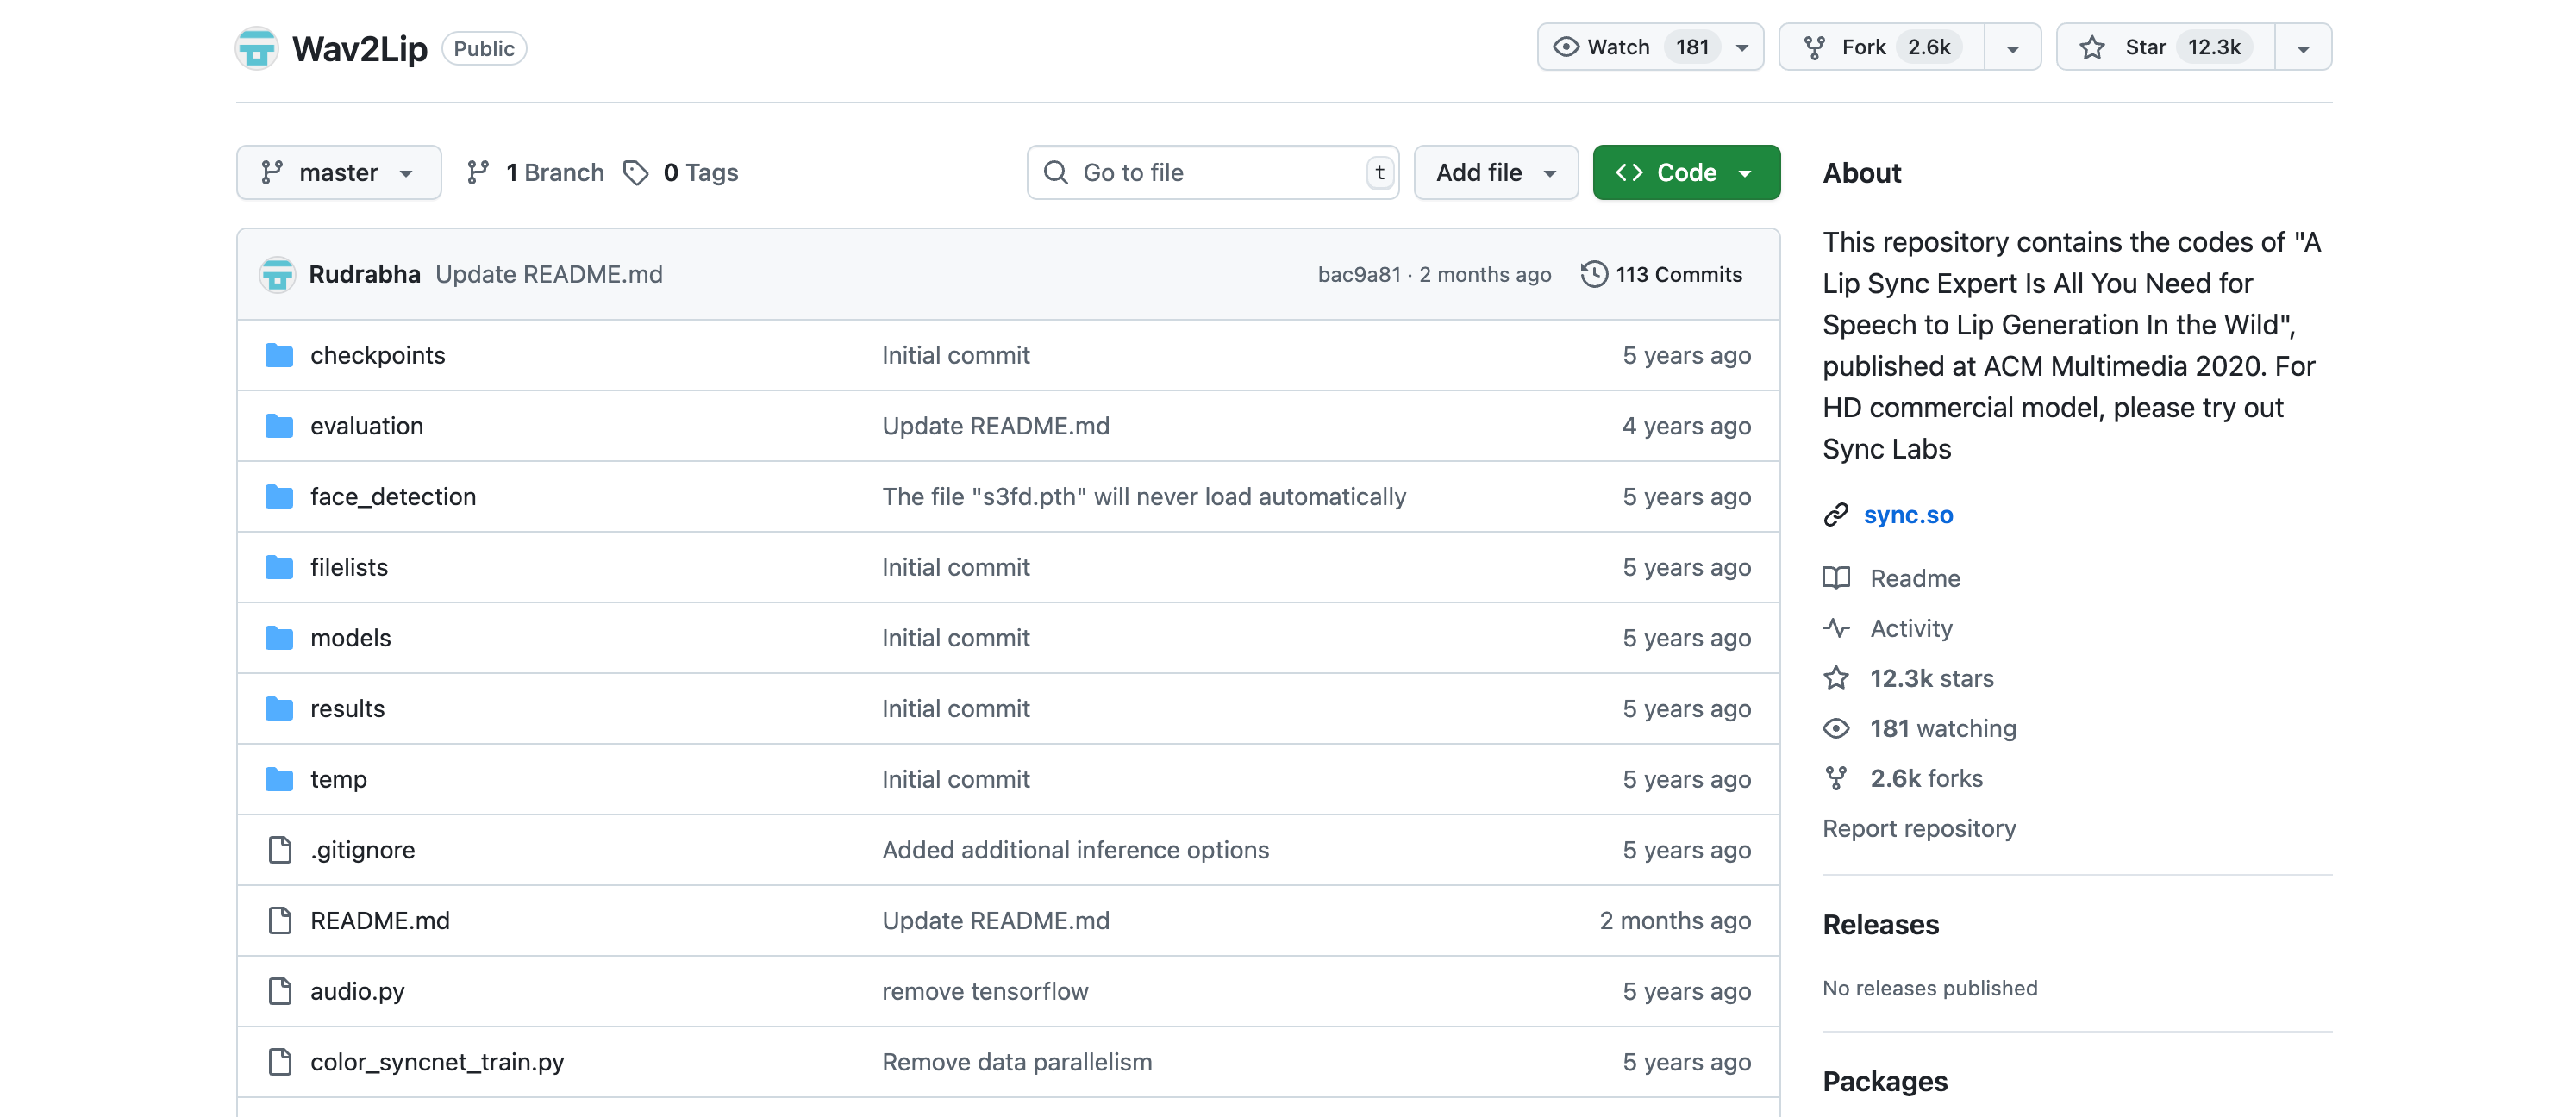Click the Rudrabha commit author avatar
The width and height of the screenshot is (2576, 1117).
(x=277, y=274)
